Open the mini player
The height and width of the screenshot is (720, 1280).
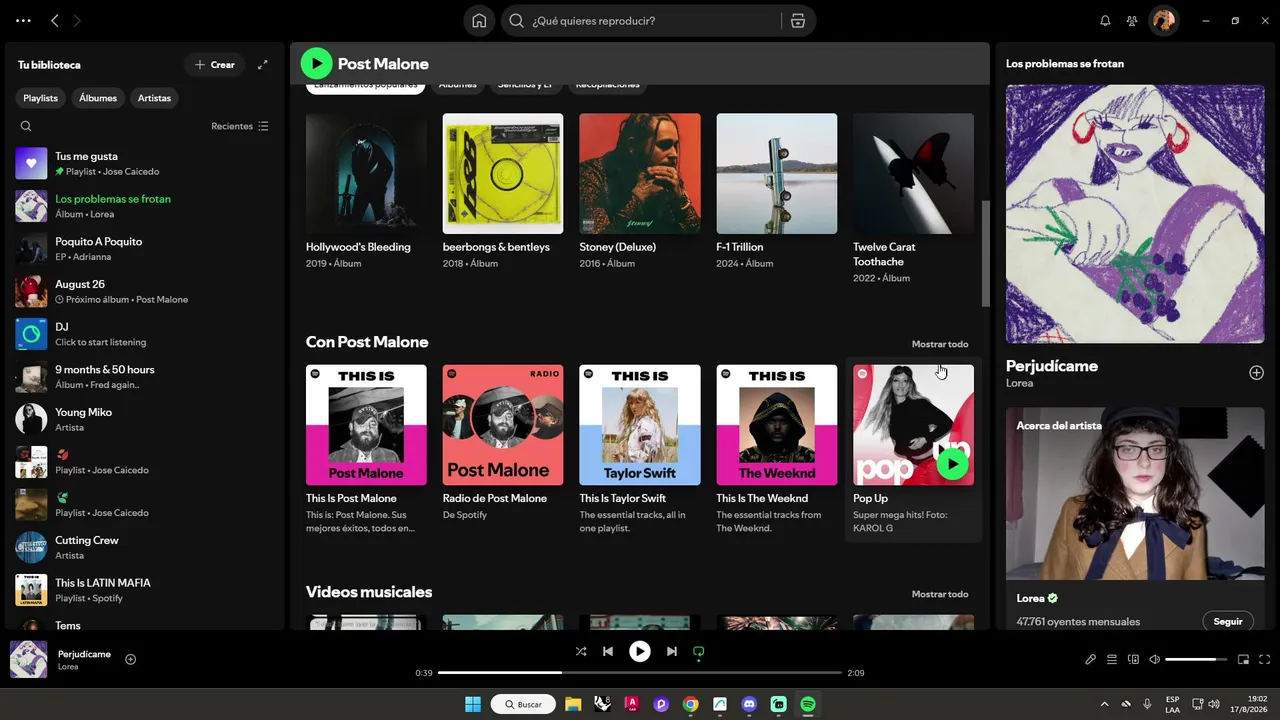click(1244, 659)
